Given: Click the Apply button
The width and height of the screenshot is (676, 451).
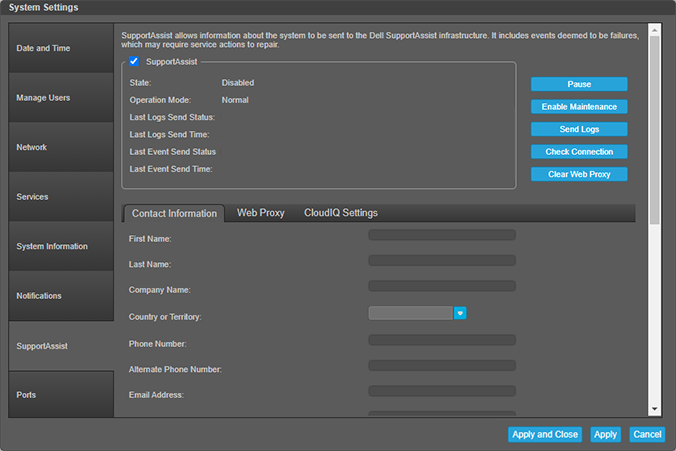Looking at the screenshot, I should click(x=605, y=434).
